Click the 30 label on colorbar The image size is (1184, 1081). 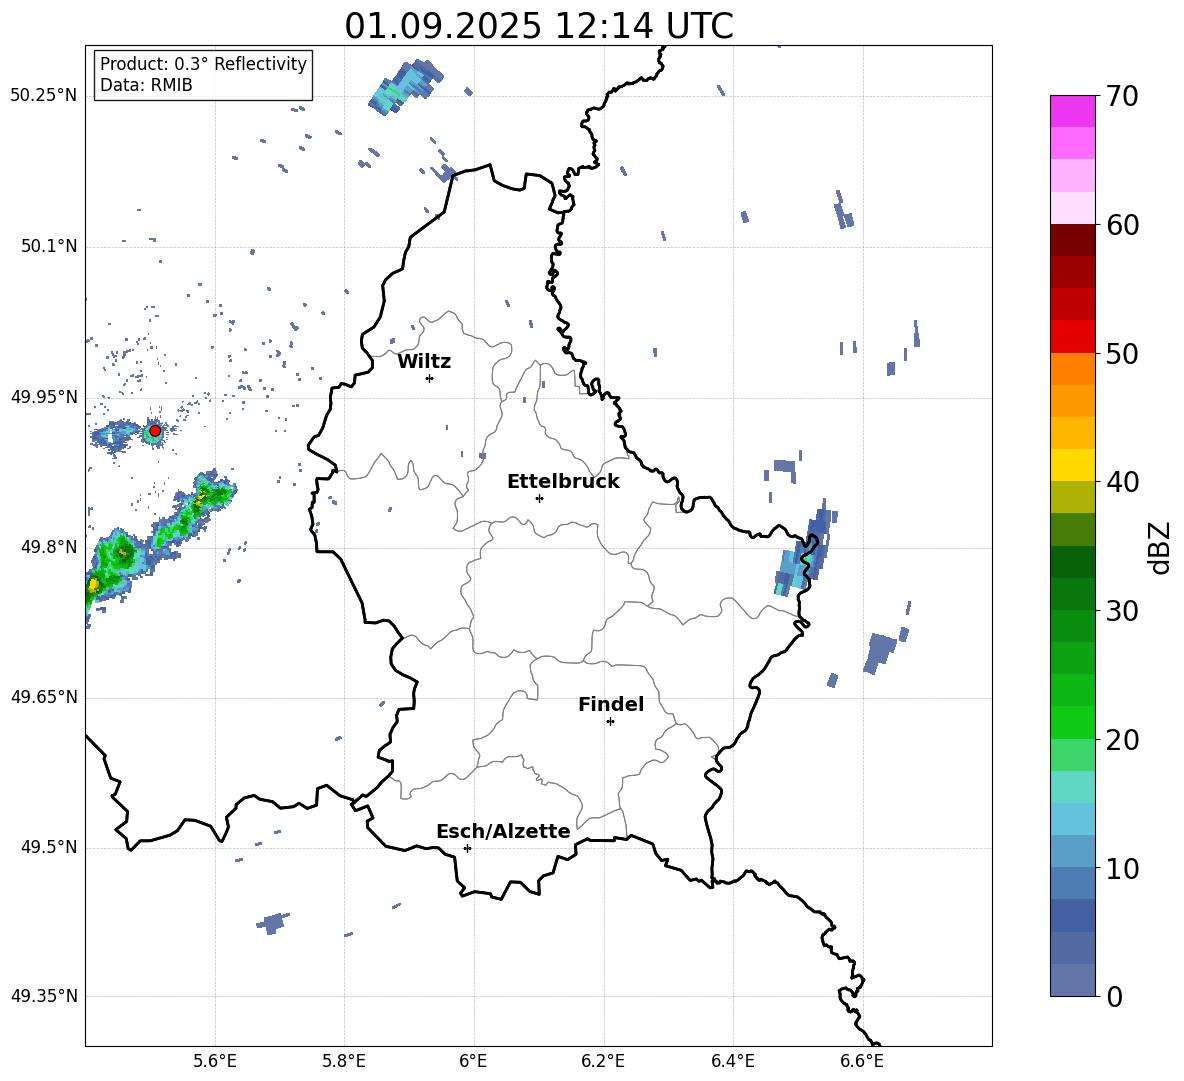(x=1122, y=611)
